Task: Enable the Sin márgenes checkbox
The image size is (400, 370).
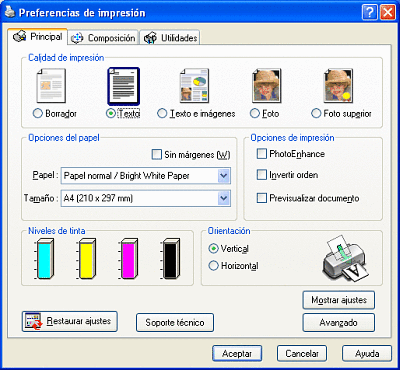Action: coord(156,155)
